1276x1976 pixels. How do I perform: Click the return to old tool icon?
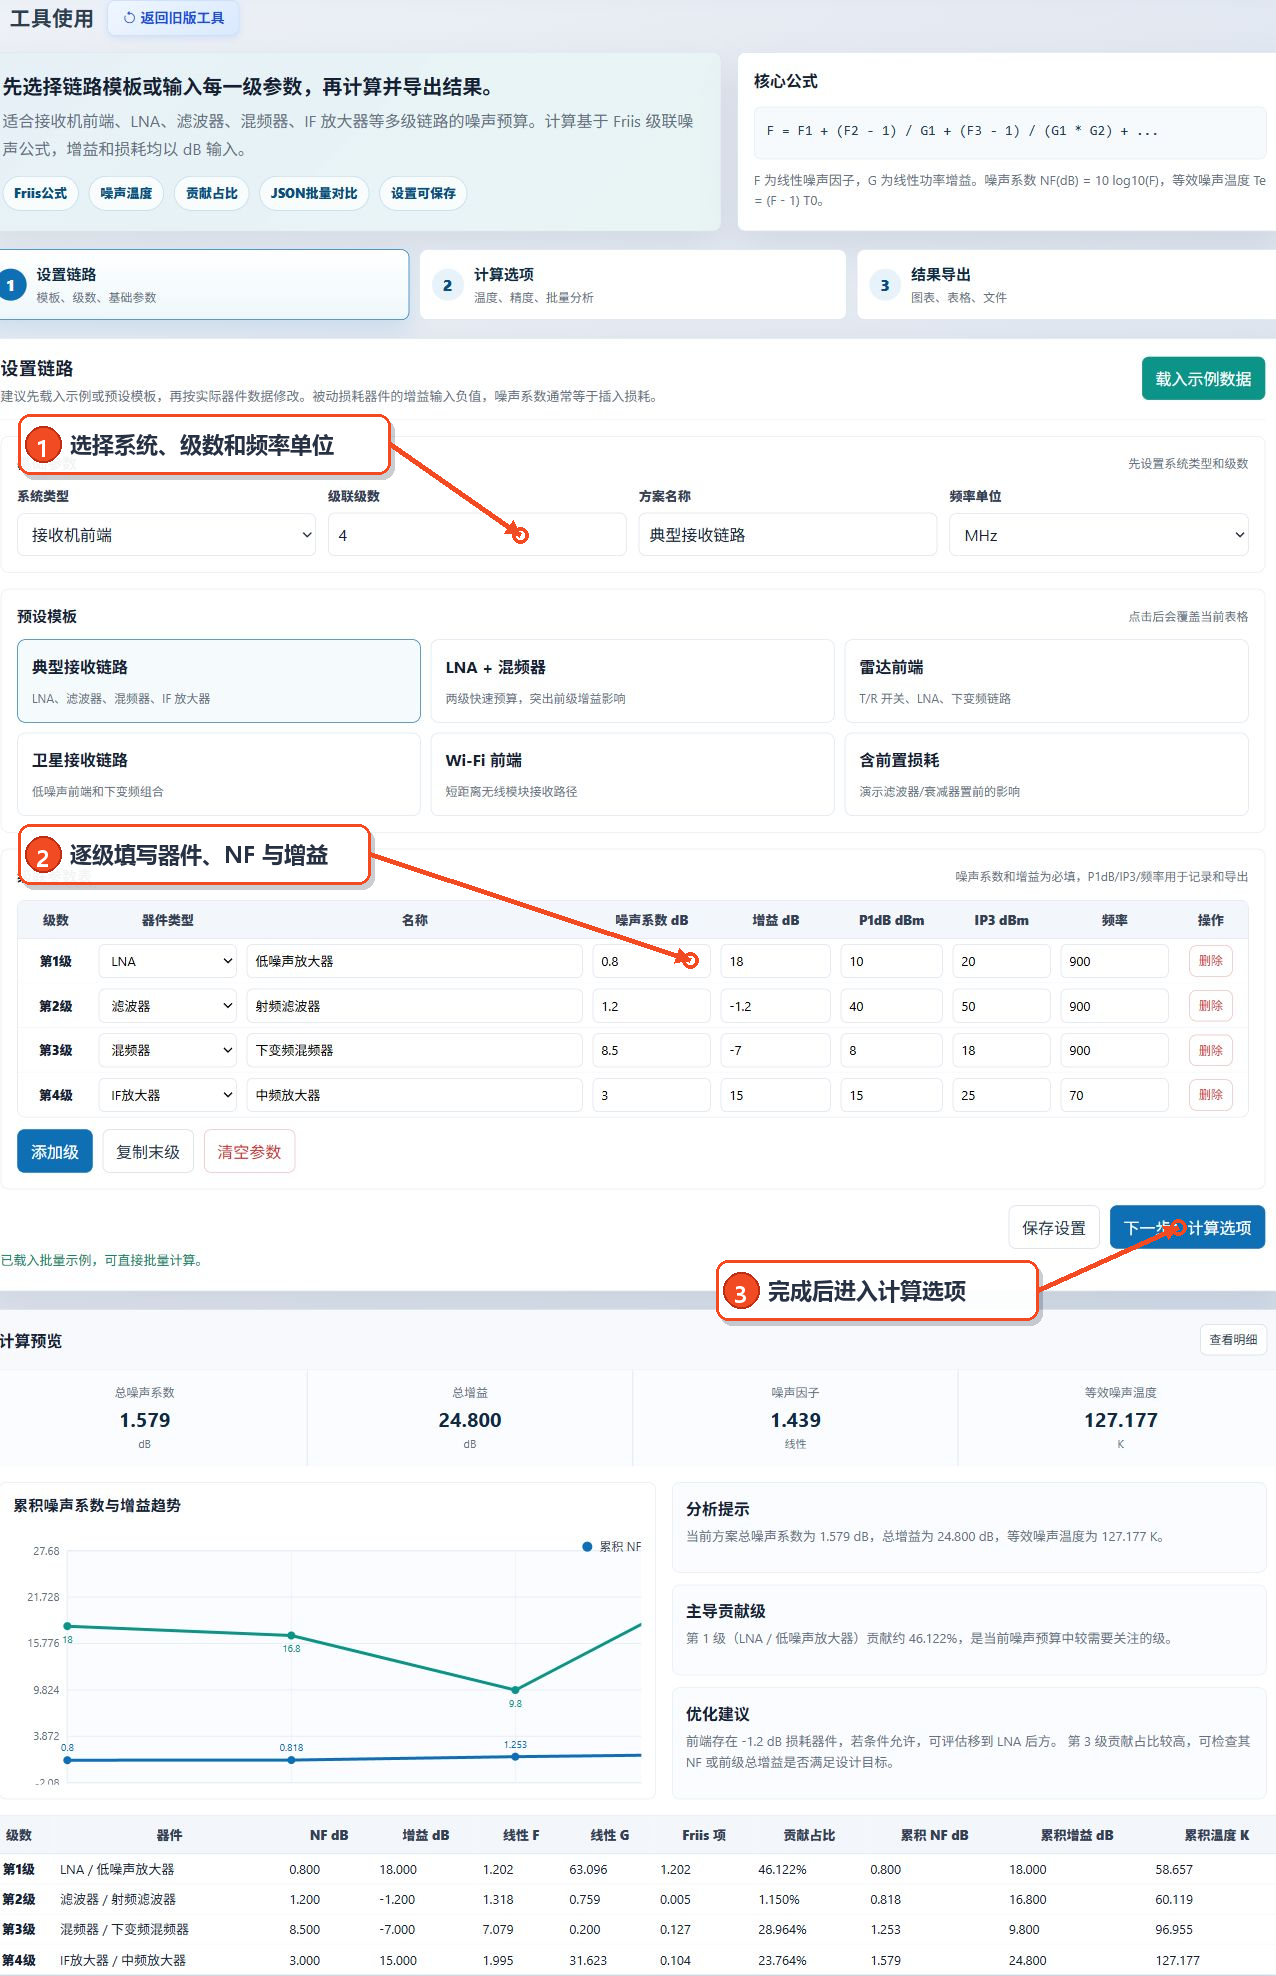129,18
